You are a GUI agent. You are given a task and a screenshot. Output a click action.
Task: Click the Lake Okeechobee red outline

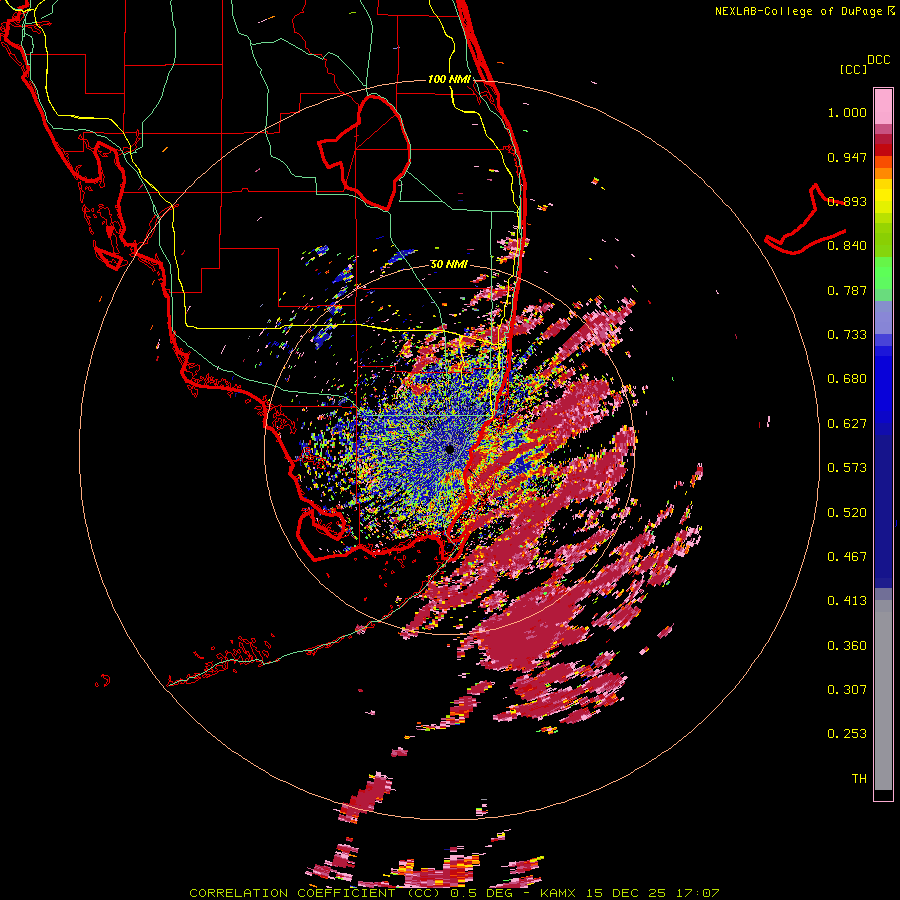coord(364,152)
